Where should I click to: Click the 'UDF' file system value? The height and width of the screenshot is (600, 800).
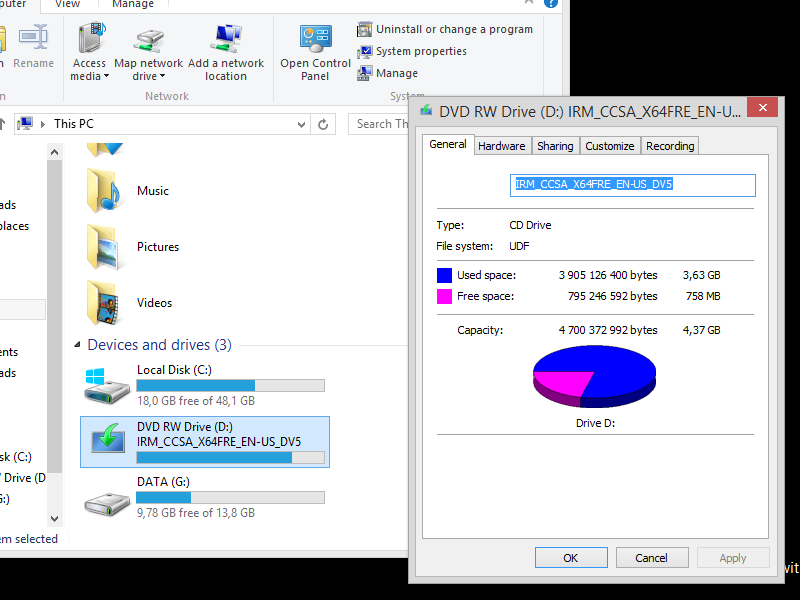coord(519,246)
